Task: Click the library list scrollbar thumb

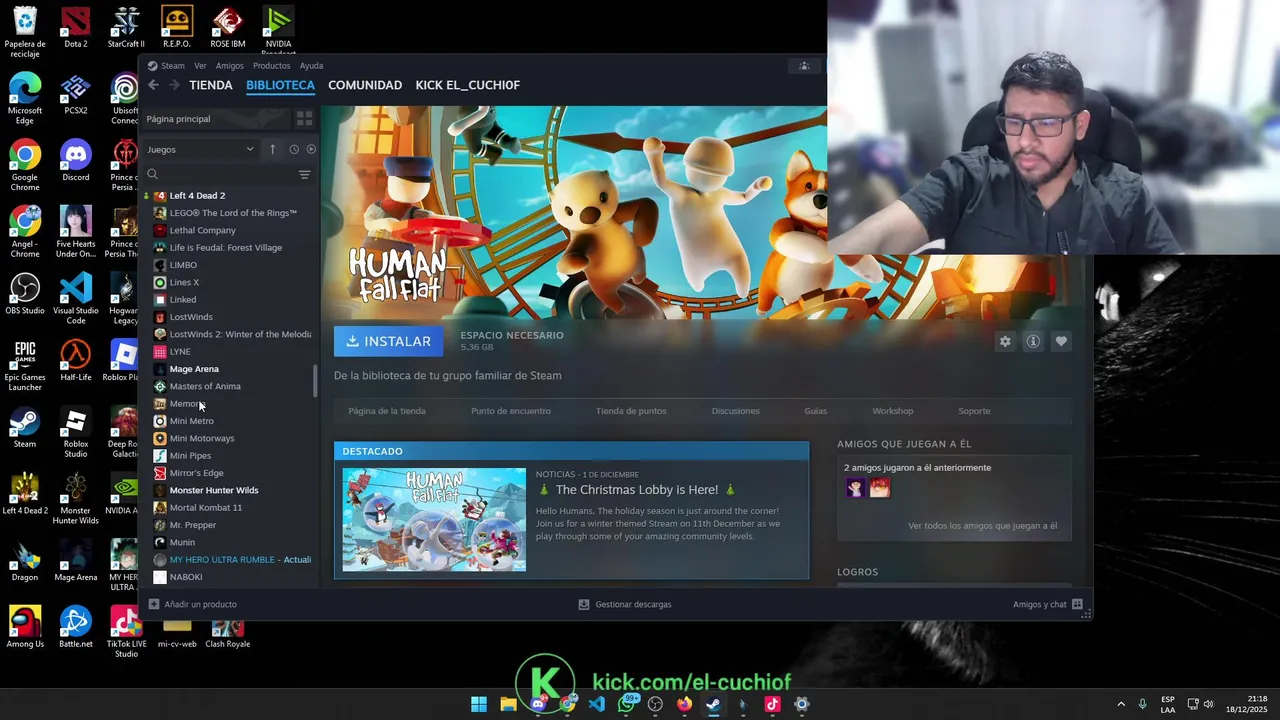Action: 316,380
